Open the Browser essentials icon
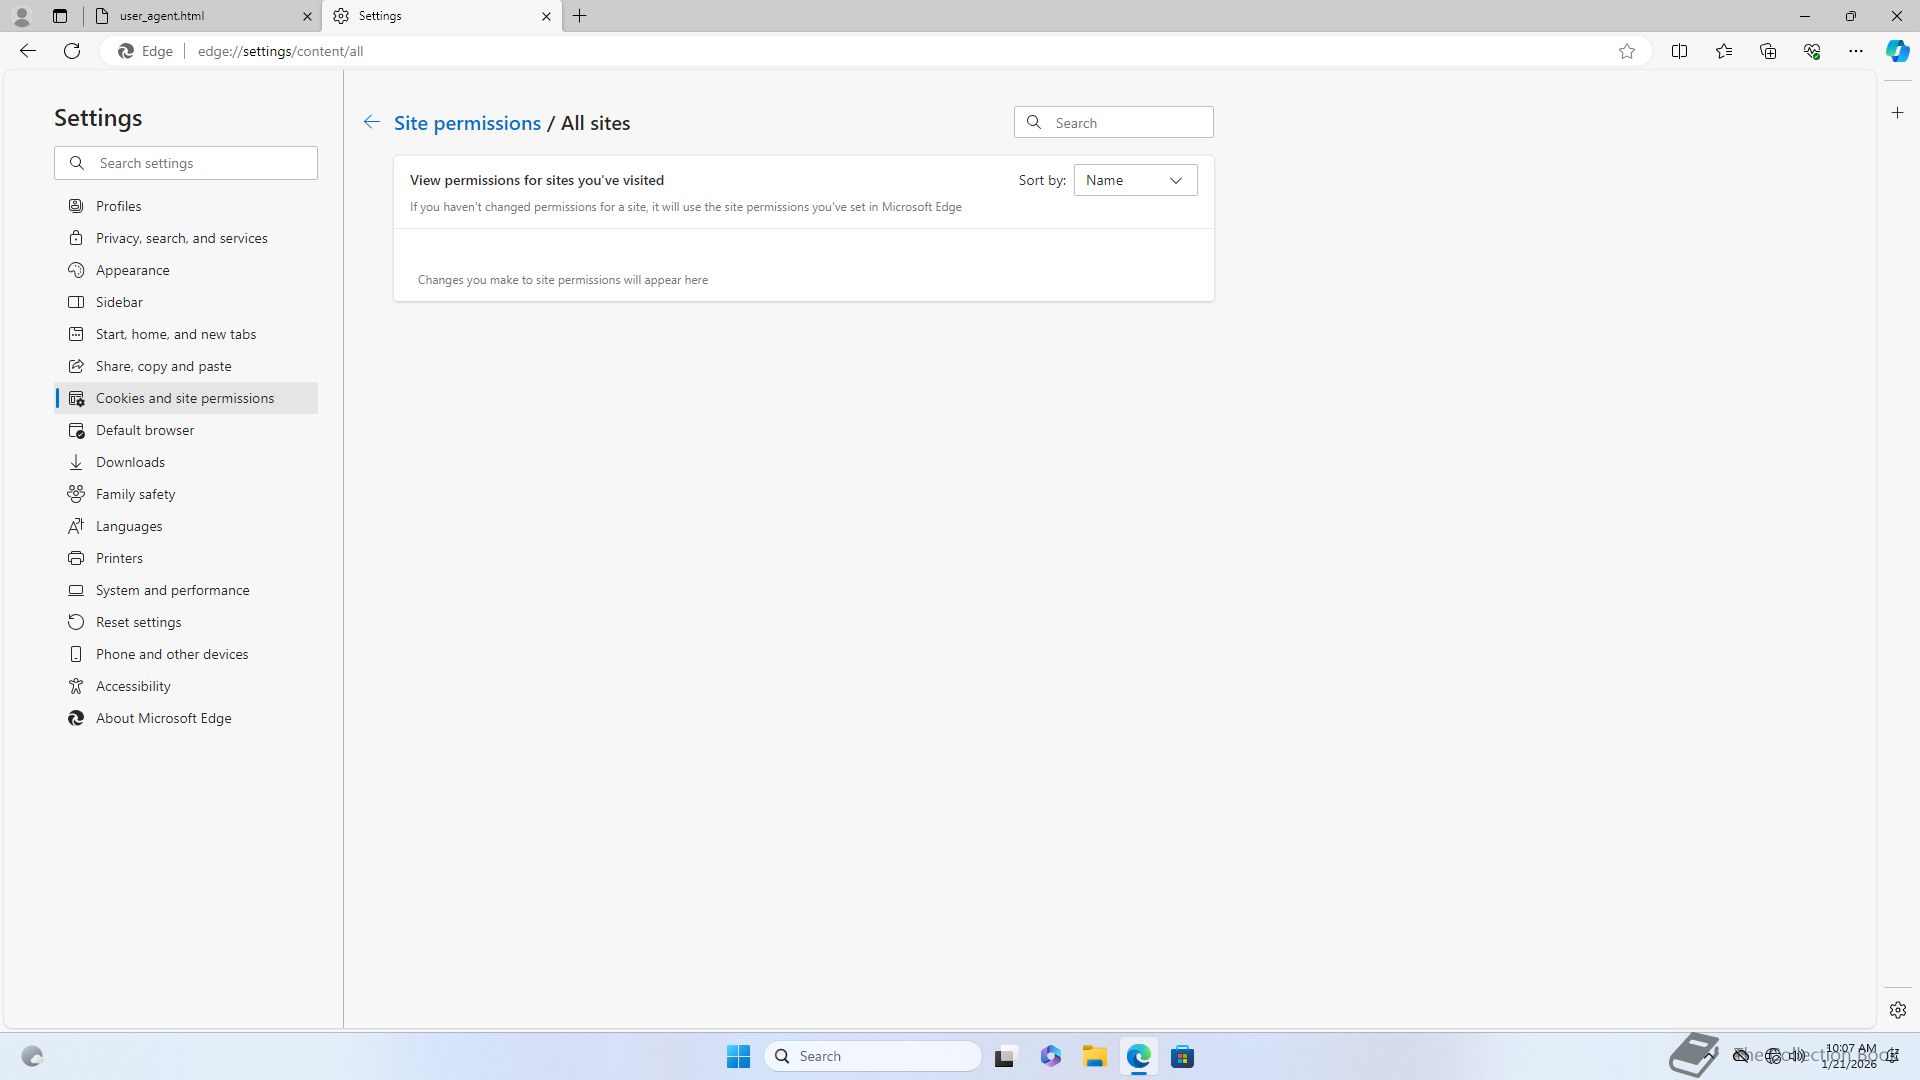This screenshot has height=1080, width=1920. [x=1811, y=51]
